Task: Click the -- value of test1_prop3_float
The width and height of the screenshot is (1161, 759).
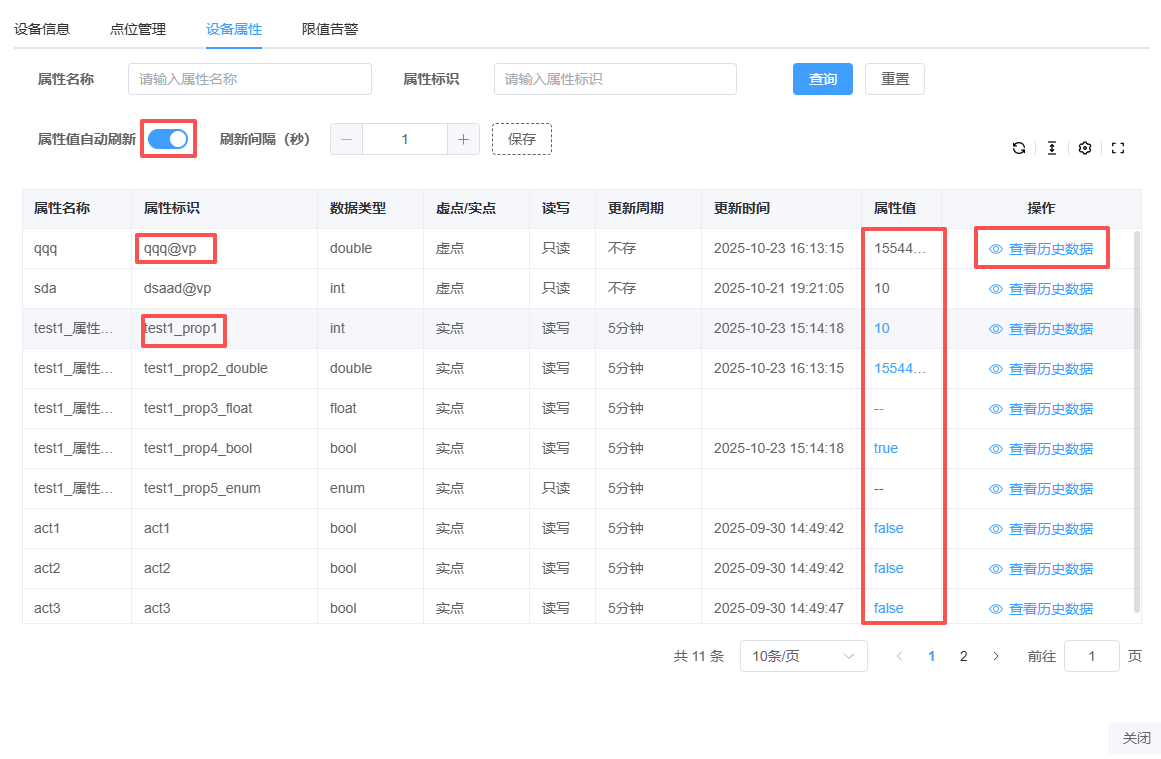Action: [x=879, y=409]
